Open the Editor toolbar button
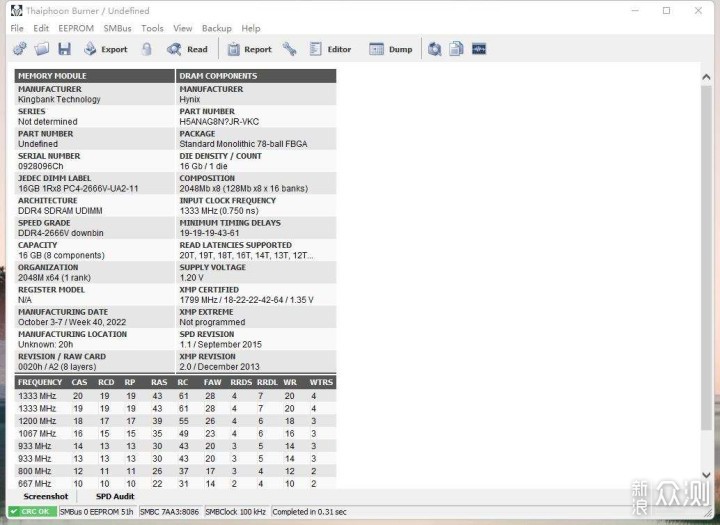 pos(330,49)
